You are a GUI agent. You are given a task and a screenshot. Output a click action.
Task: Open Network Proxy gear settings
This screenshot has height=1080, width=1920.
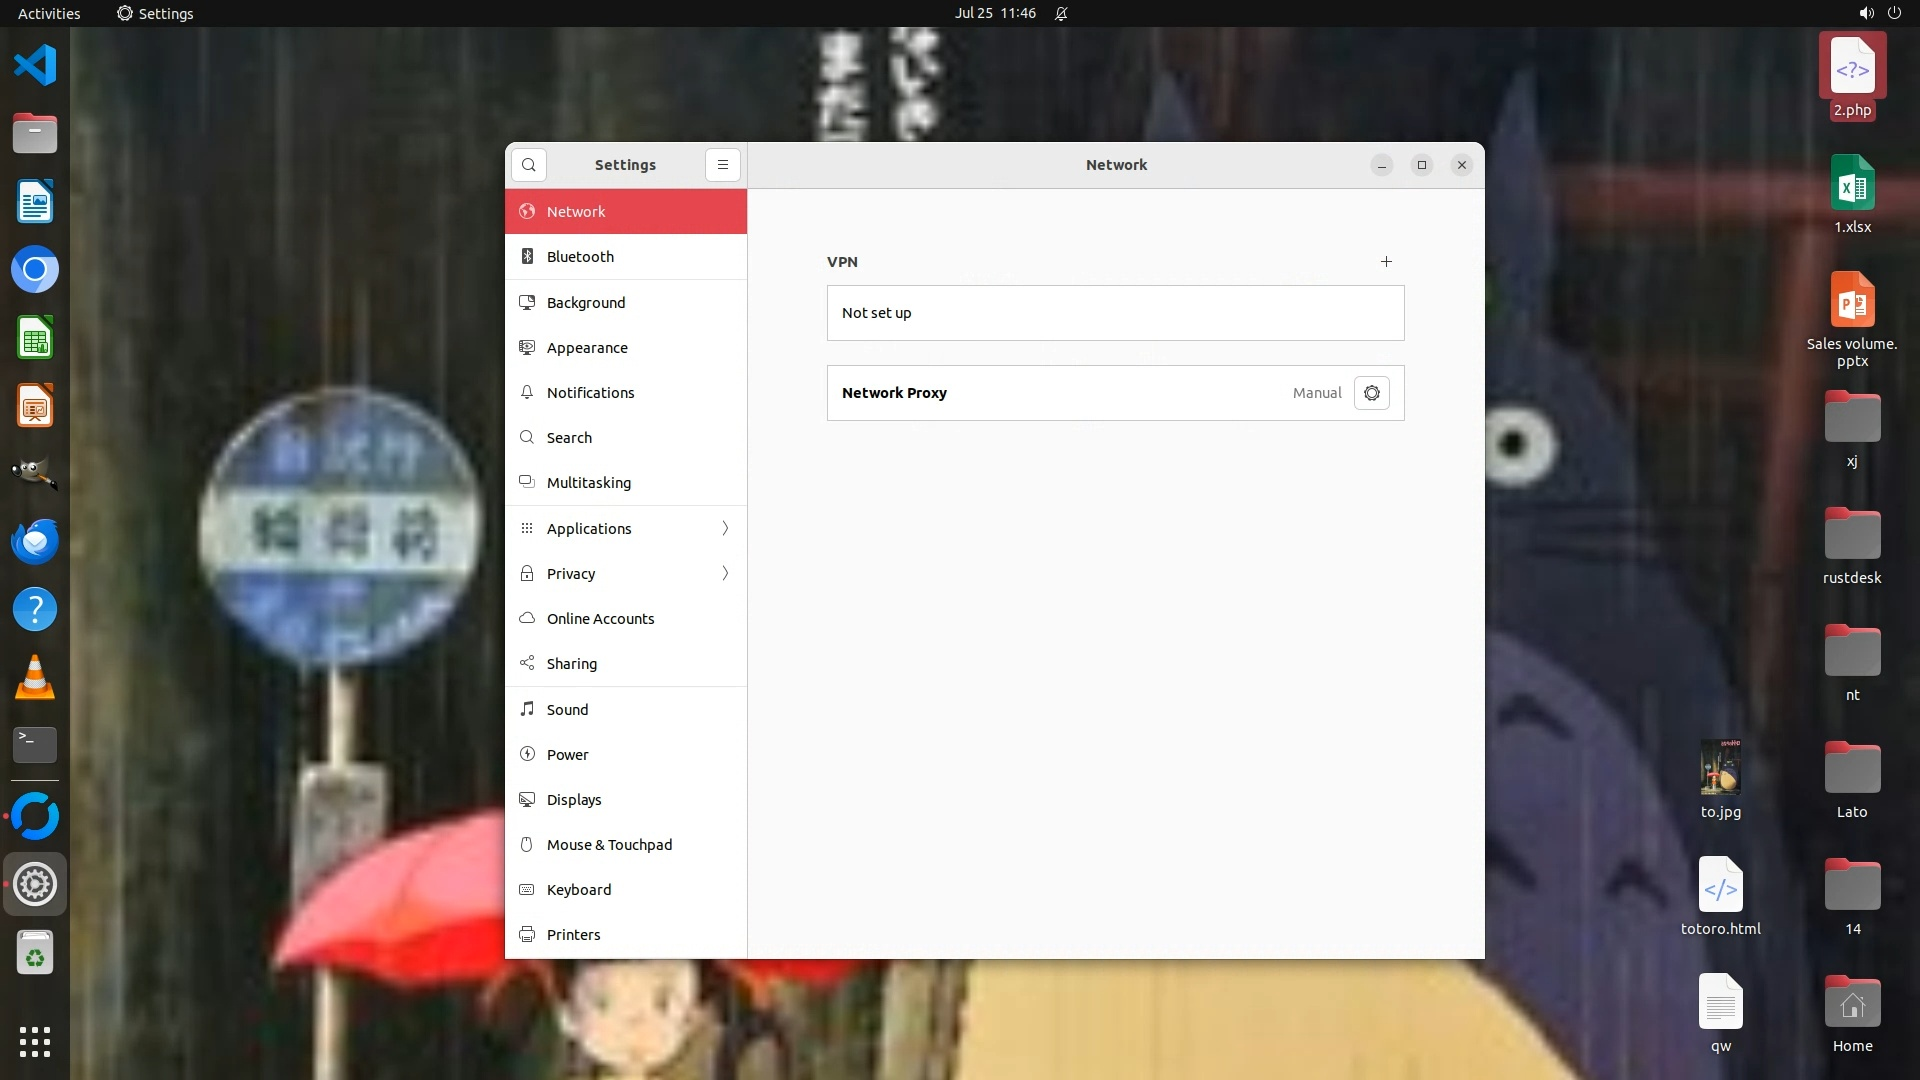click(1371, 393)
